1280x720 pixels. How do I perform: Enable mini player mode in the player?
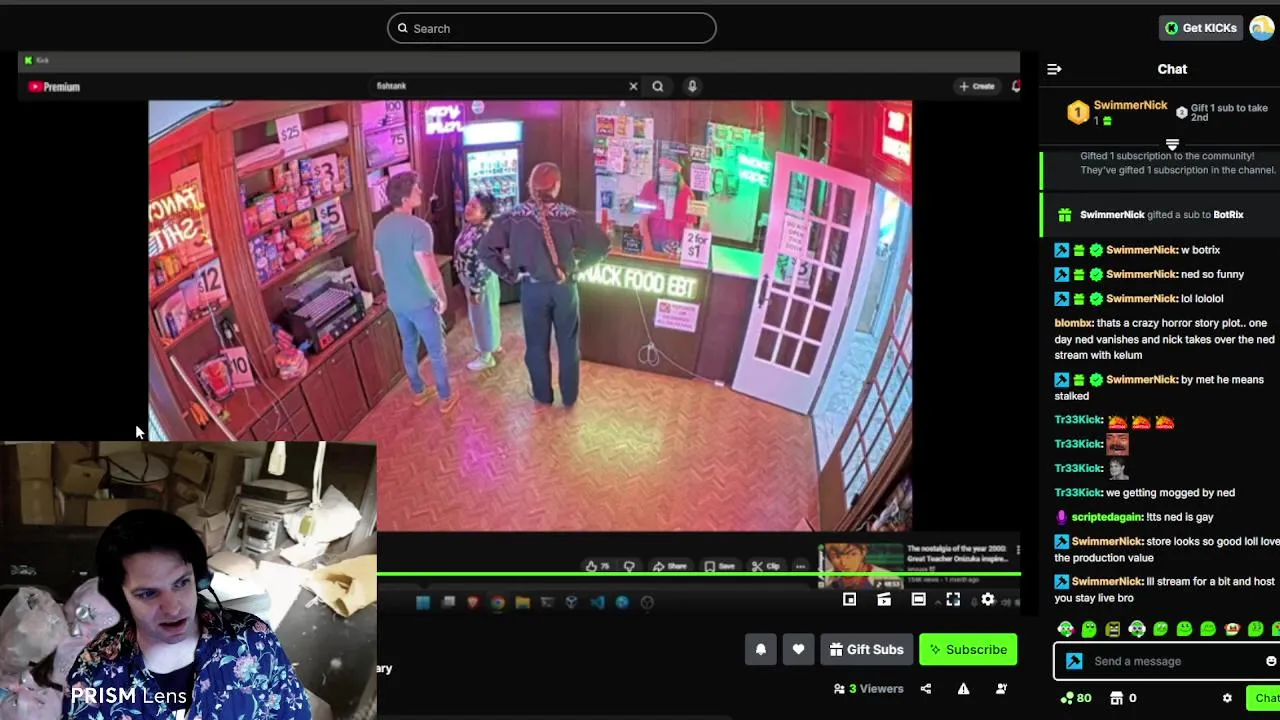[x=849, y=599]
